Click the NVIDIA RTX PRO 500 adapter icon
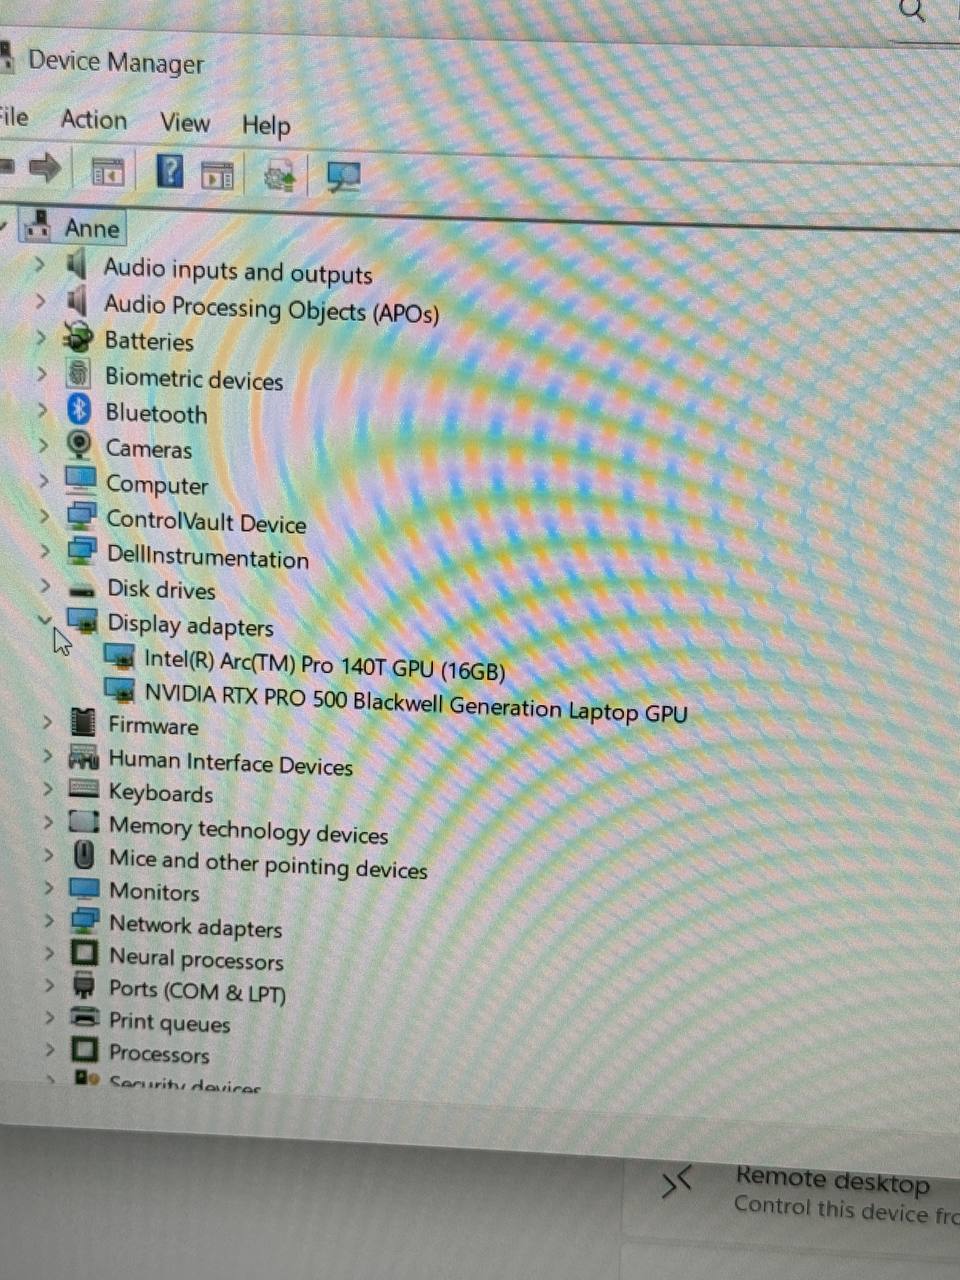This screenshot has width=960, height=1280. [120, 690]
